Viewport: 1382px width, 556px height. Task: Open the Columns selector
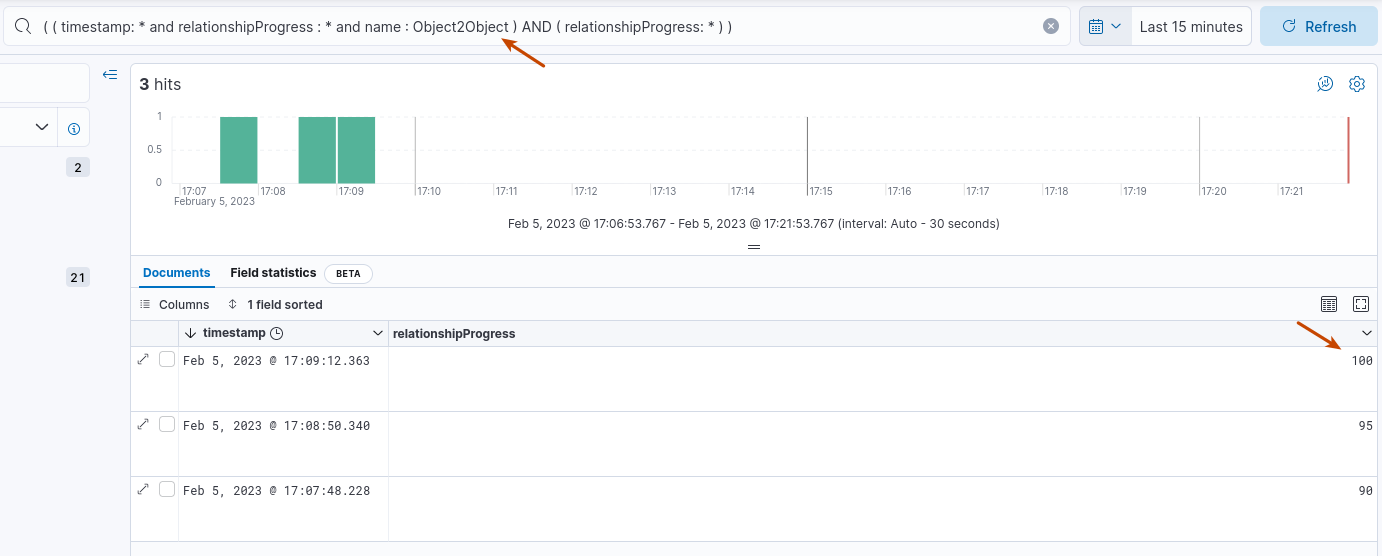[x=175, y=304]
